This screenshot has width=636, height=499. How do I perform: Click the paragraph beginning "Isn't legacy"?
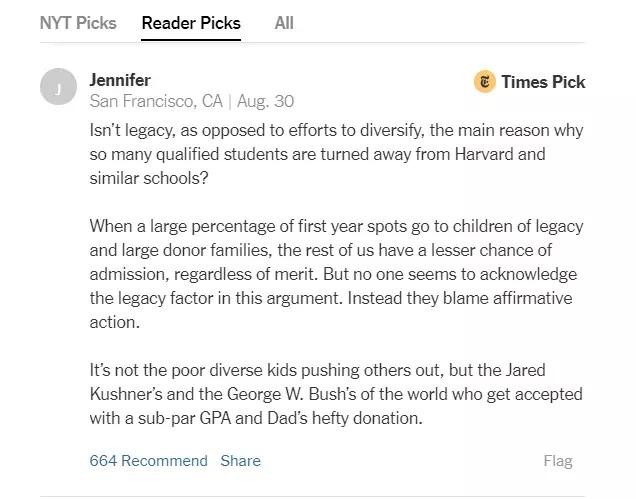click(x=336, y=154)
